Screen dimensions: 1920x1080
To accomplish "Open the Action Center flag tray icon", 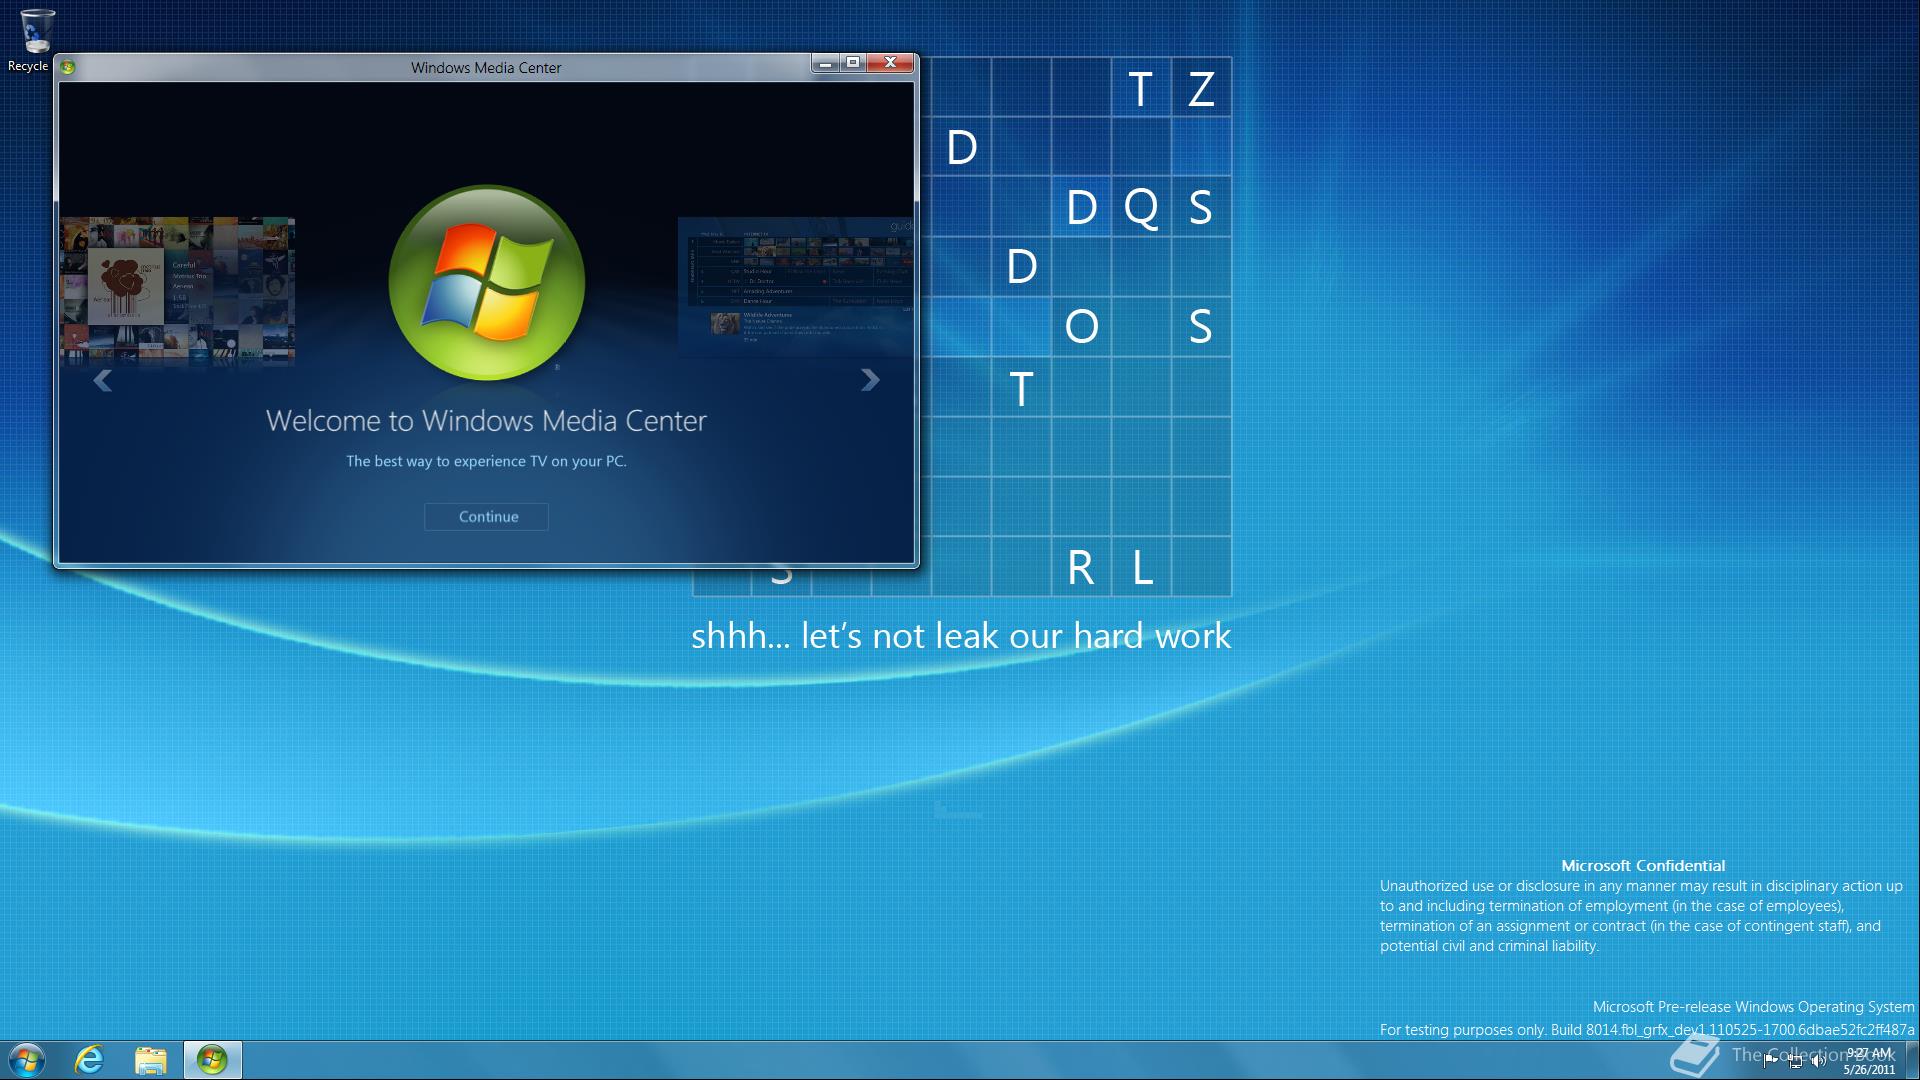I will 1770,1061.
